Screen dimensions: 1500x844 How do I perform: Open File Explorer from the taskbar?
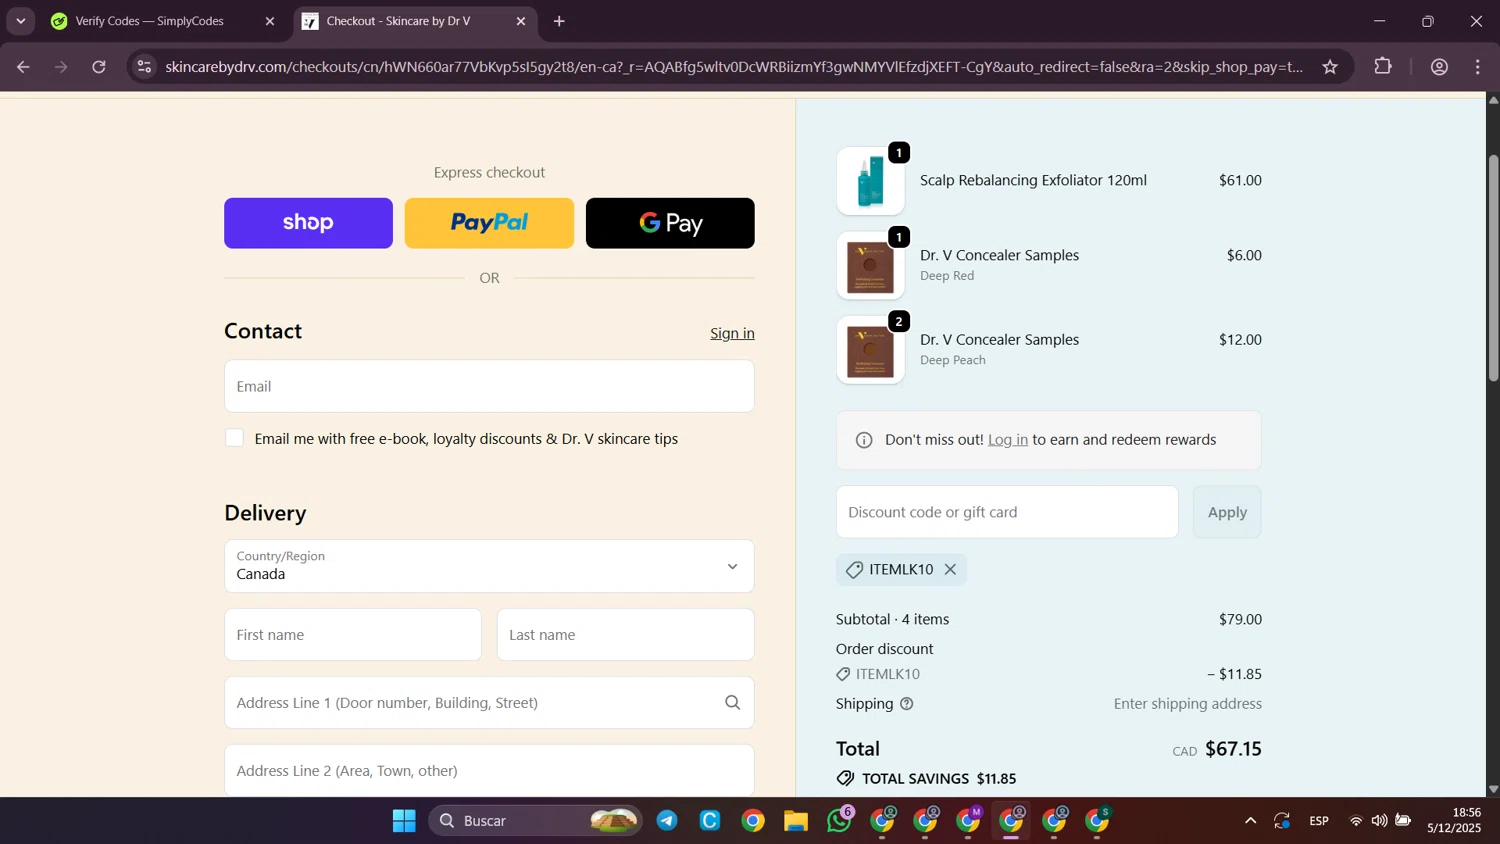796,821
